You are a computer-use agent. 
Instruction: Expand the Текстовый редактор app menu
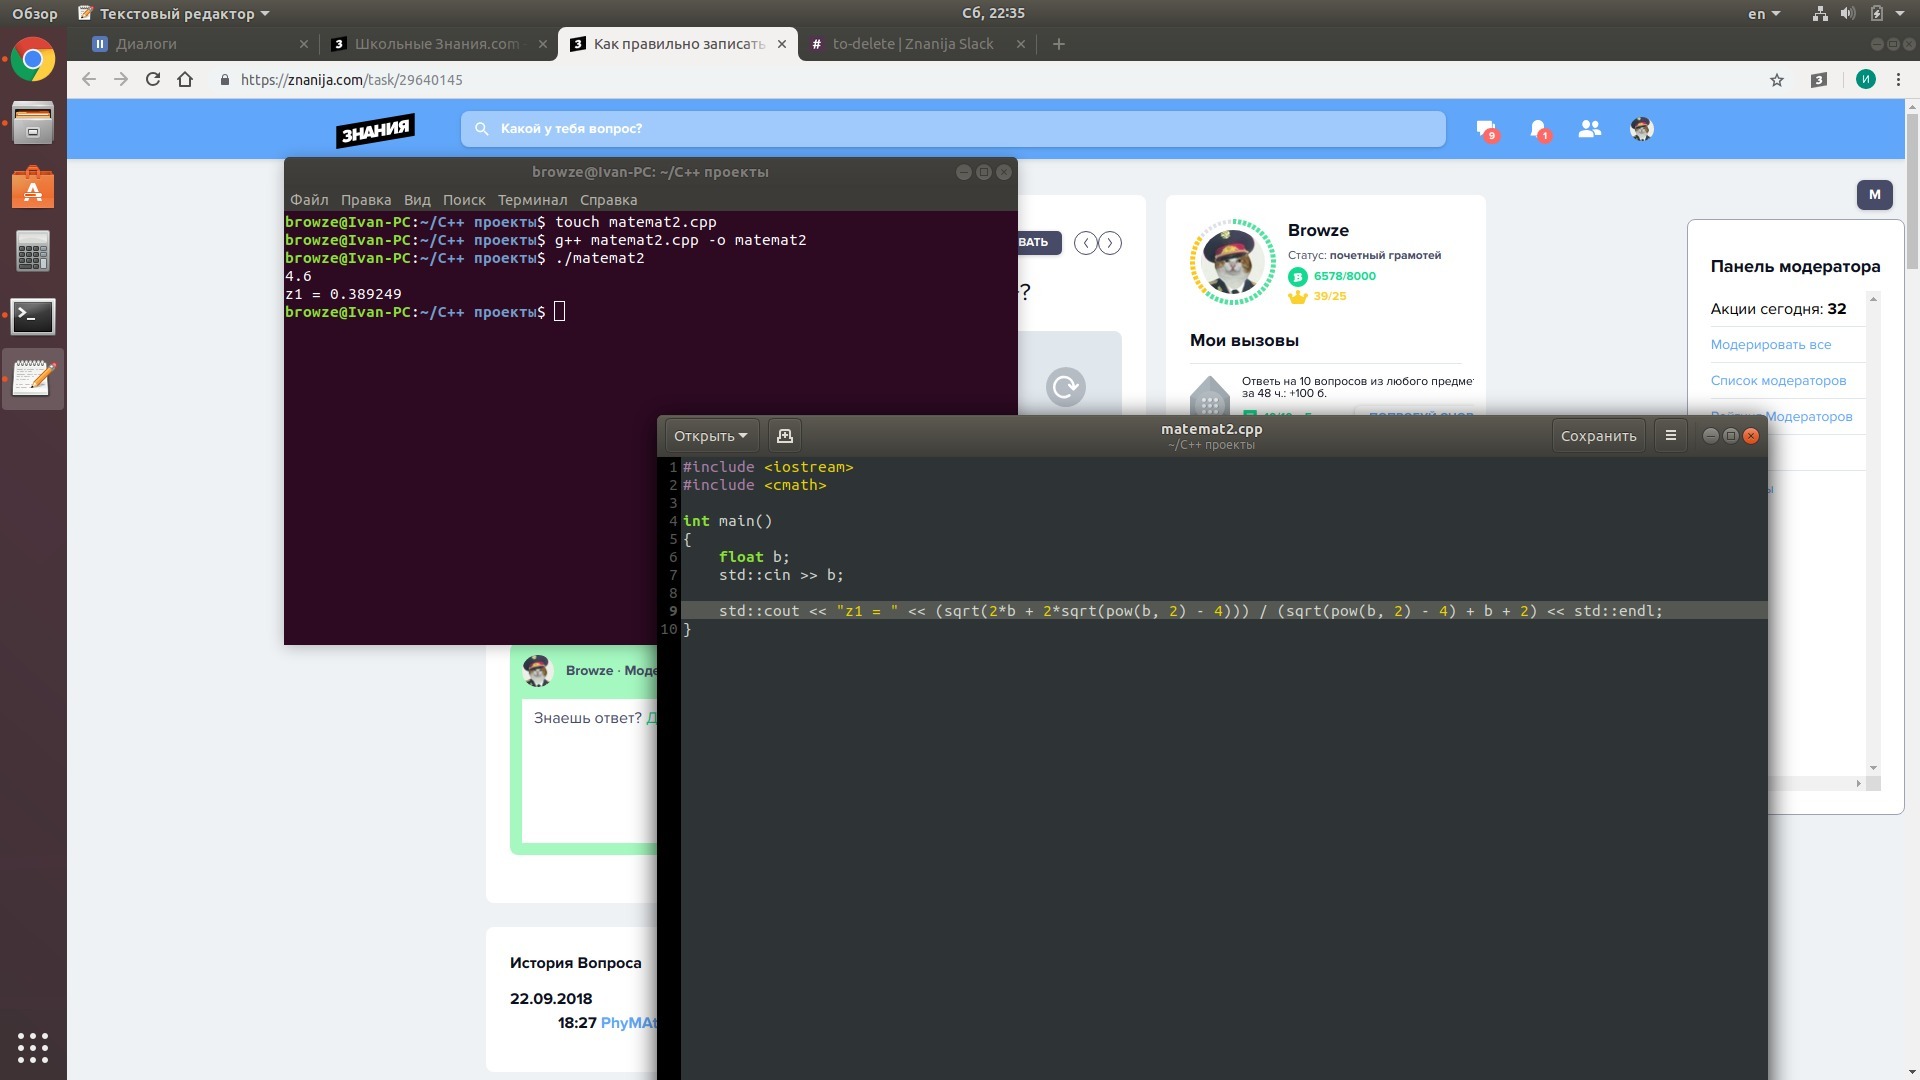[x=176, y=14]
